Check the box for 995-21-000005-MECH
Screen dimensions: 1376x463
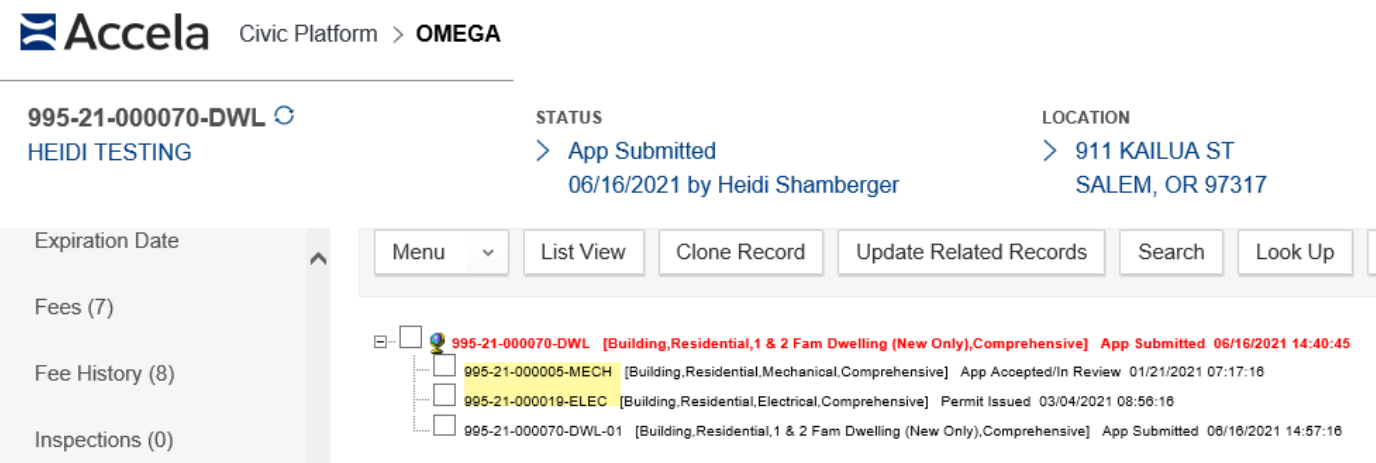point(445,367)
